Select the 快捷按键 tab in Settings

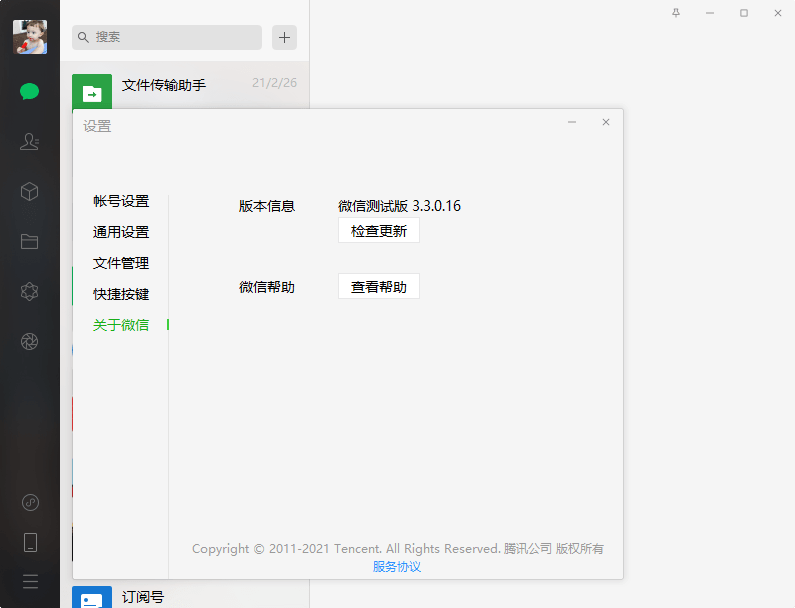(121, 294)
